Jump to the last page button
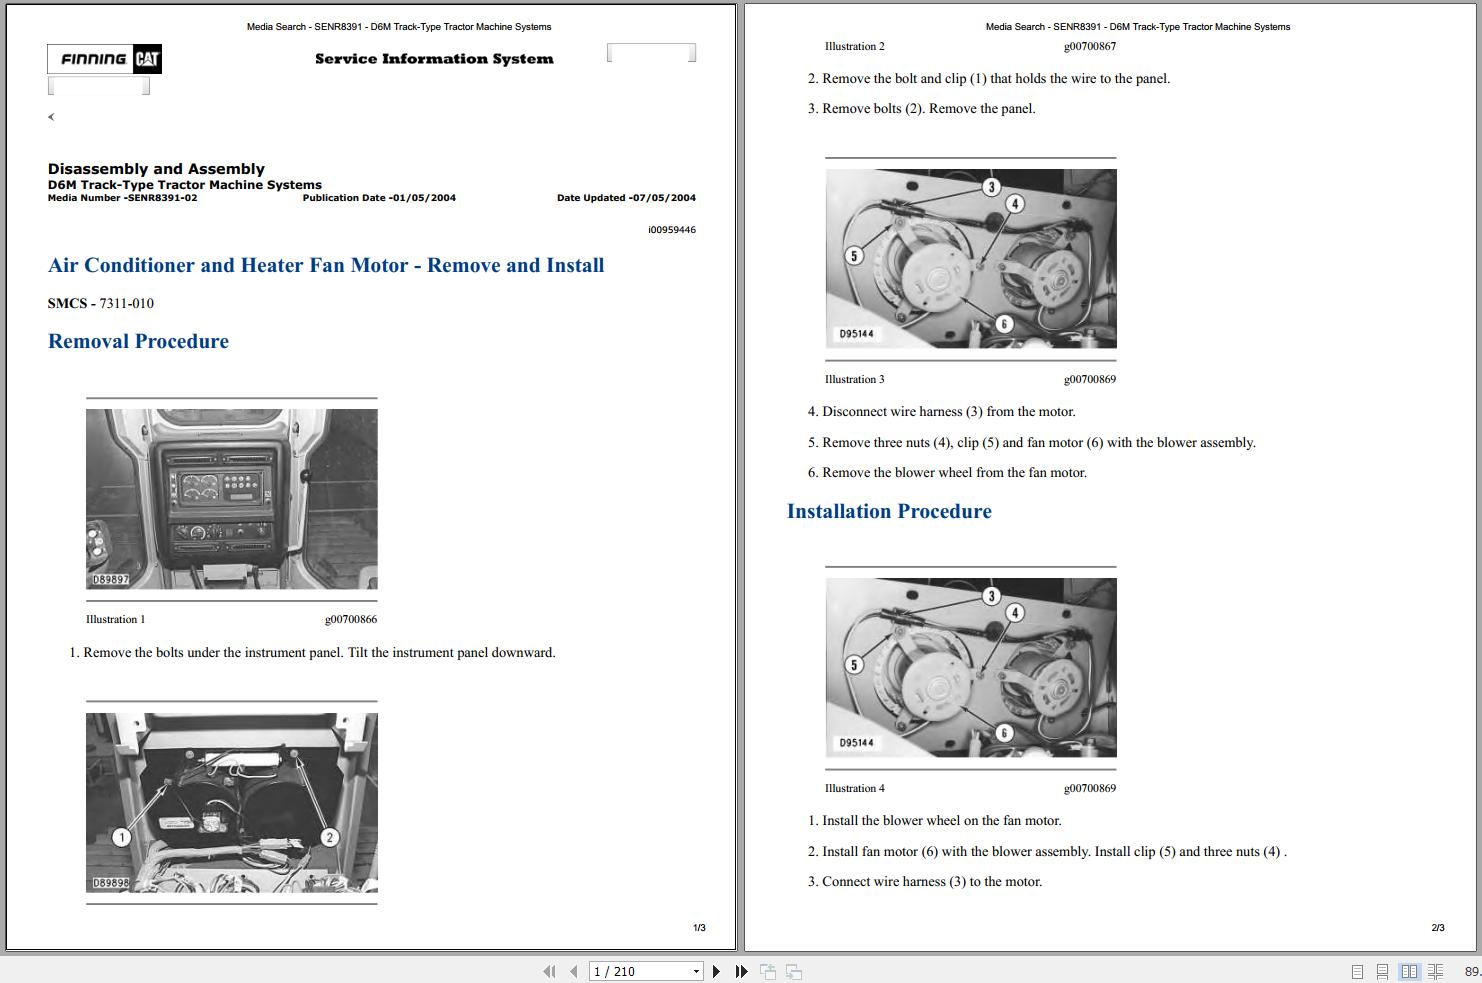Viewport: 1482px width, 983px height. 741,971
